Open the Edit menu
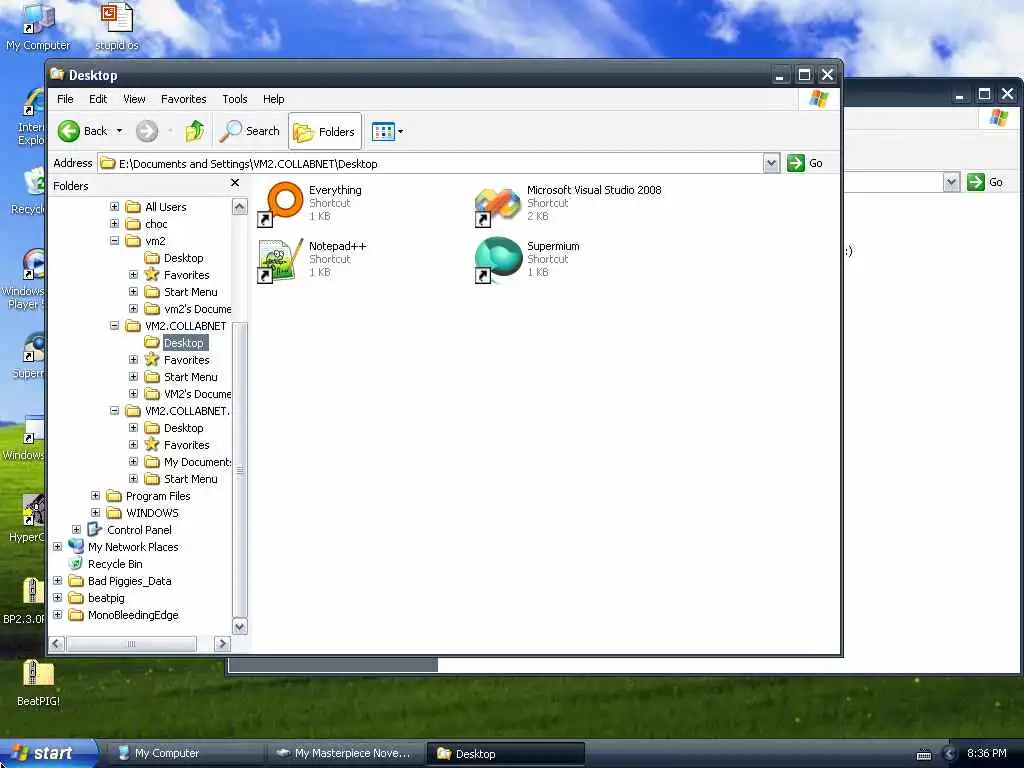This screenshot has width=1024, height=768. [98, 99]
